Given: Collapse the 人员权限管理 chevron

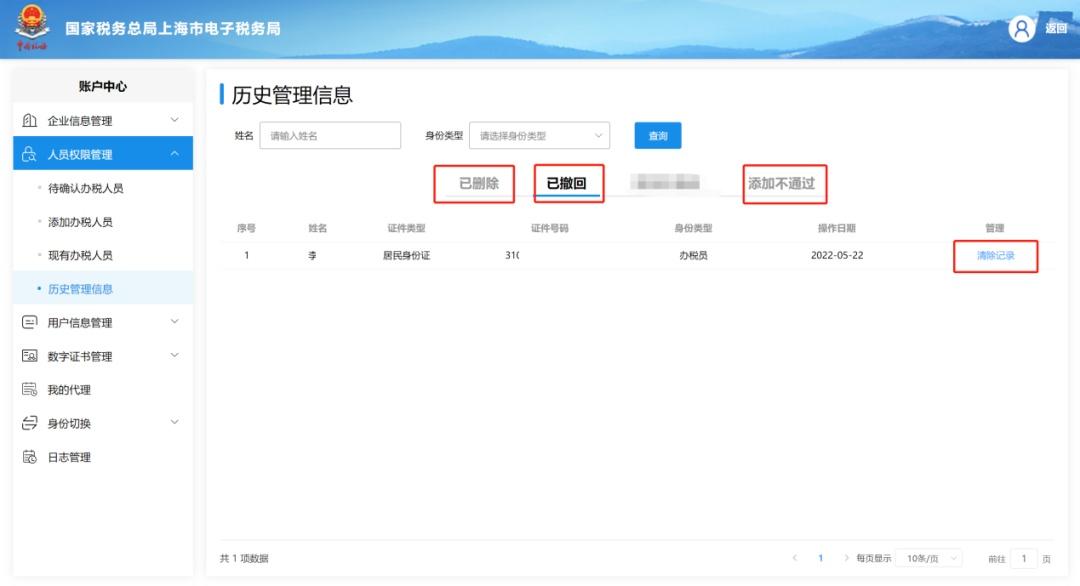Looking at the screenshot, I should (x=174, y=154).
